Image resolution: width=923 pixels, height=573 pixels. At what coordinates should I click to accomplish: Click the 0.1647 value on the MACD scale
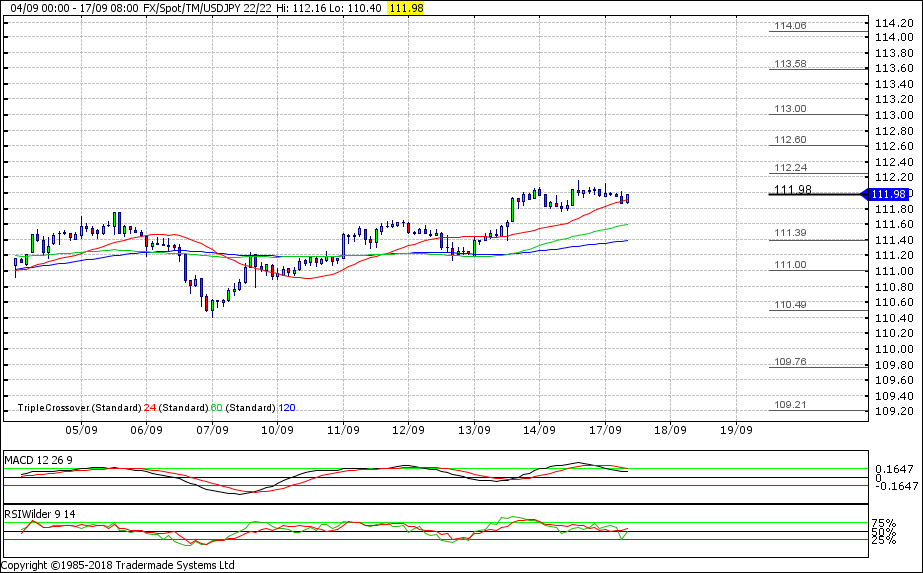[892, 468]
